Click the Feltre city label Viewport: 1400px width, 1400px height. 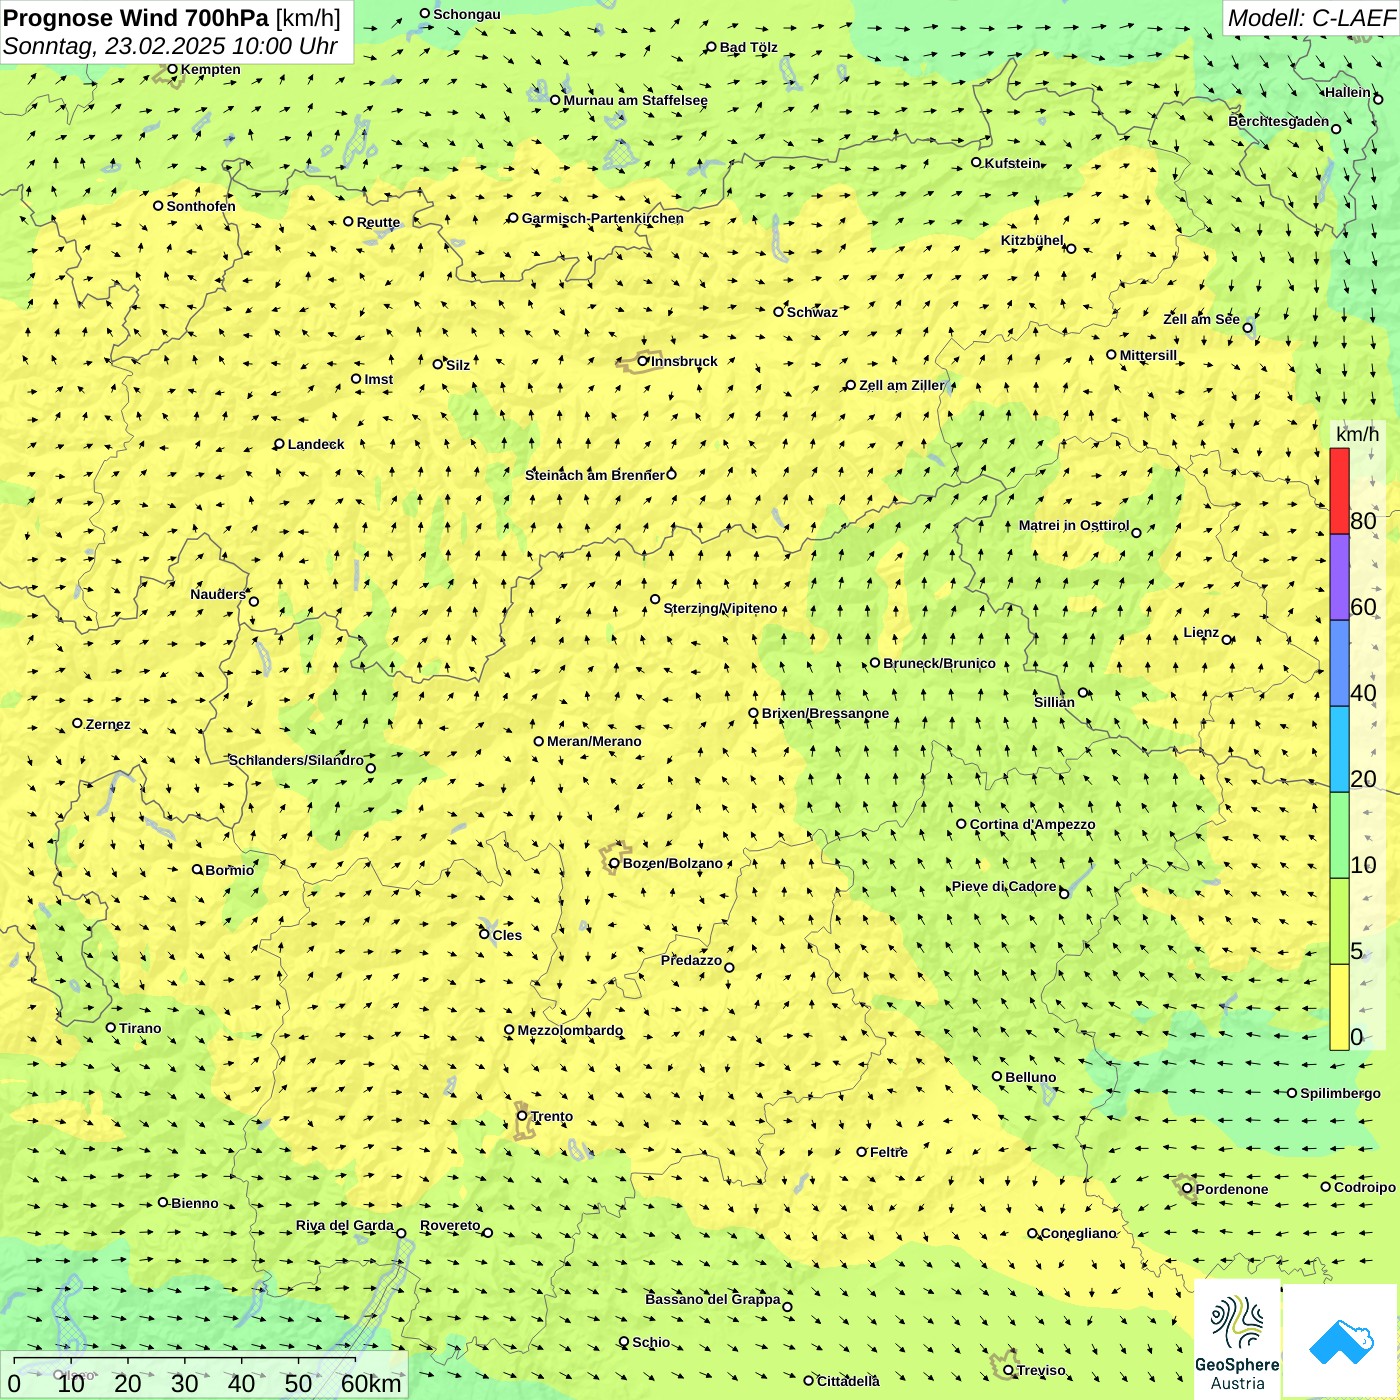pos(888,1152)
